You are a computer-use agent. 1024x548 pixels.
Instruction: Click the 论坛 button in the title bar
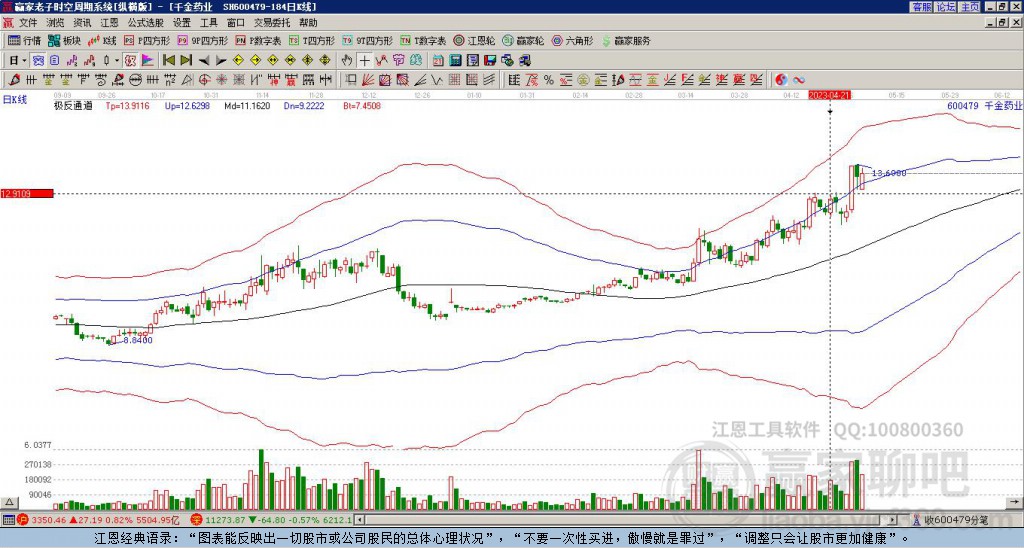point(945,7)
